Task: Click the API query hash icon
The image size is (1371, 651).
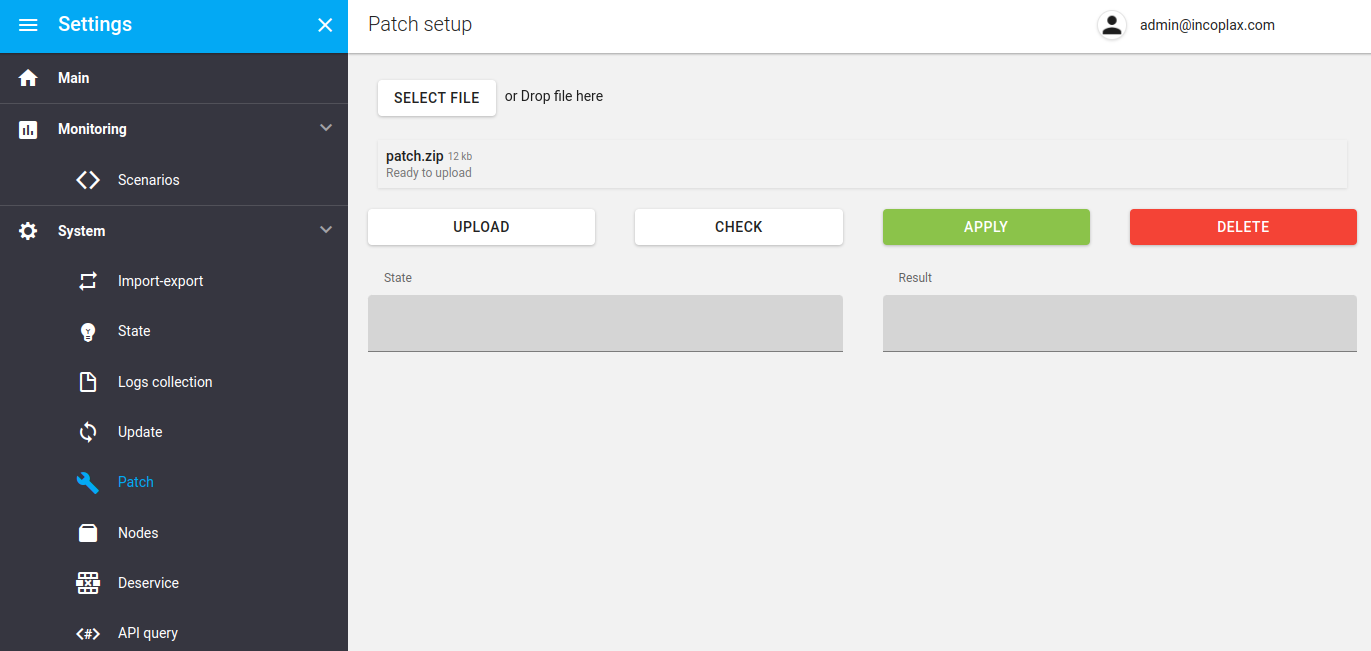Action: pos(88,633)
